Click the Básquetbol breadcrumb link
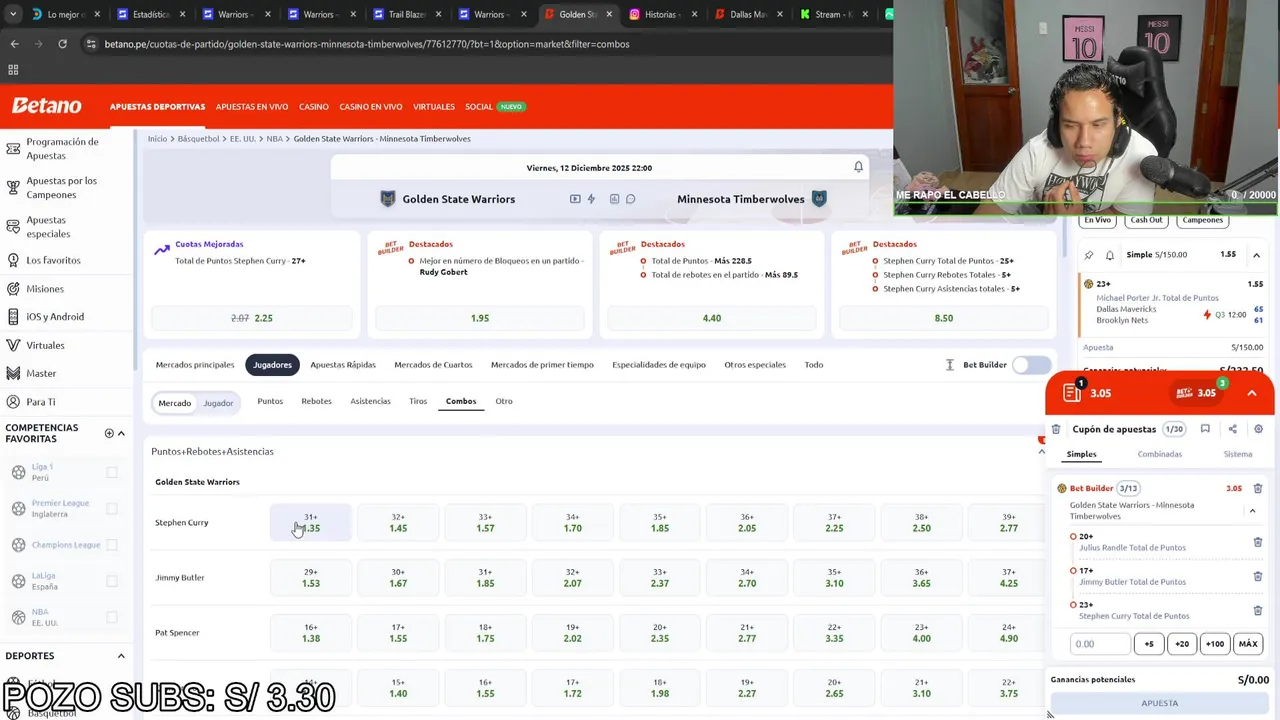The width and height of the screenshot is (1280, 720). pos(198,139)
